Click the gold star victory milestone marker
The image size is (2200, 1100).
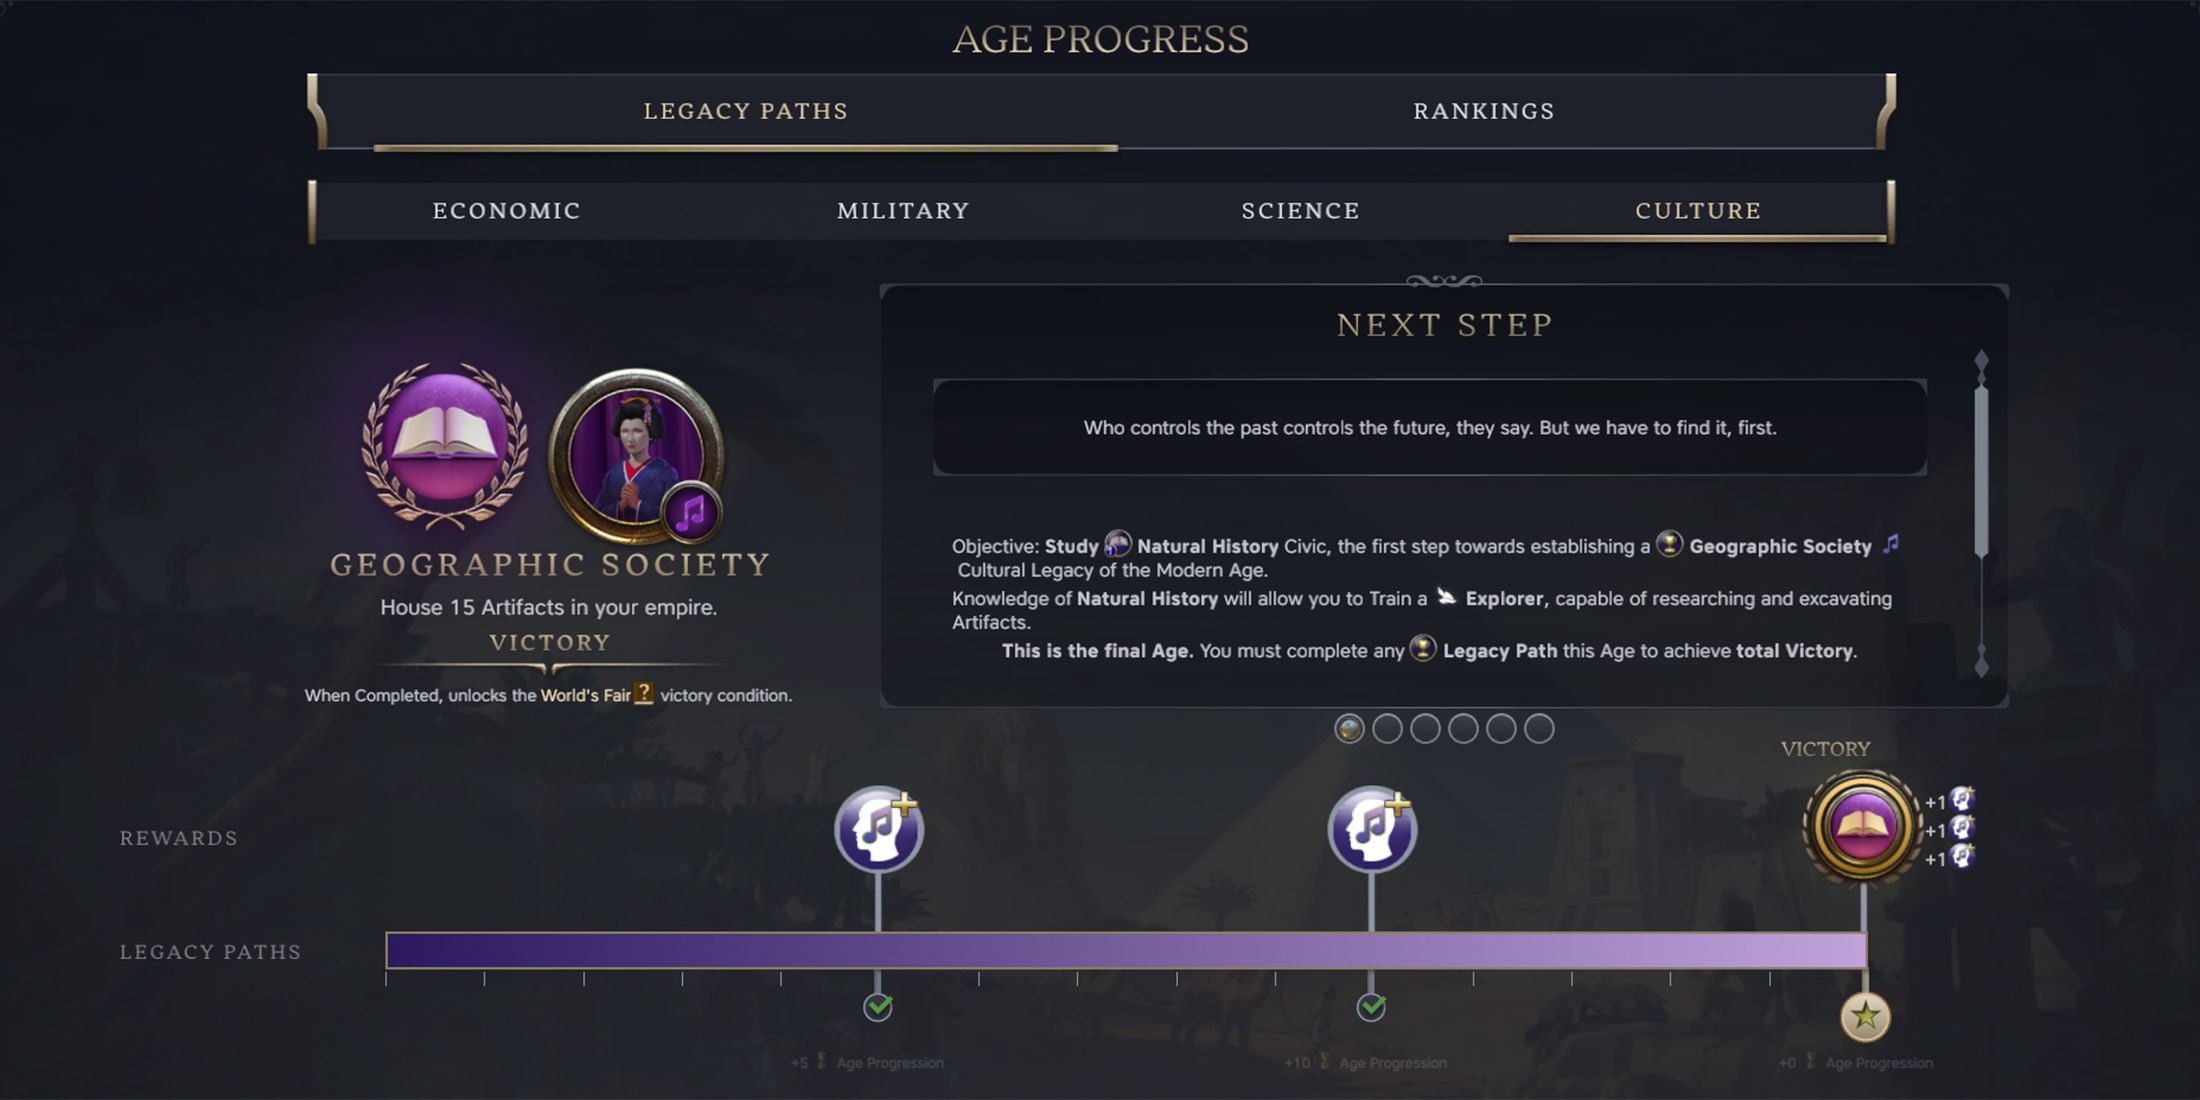click(x=1865, y=1017)
